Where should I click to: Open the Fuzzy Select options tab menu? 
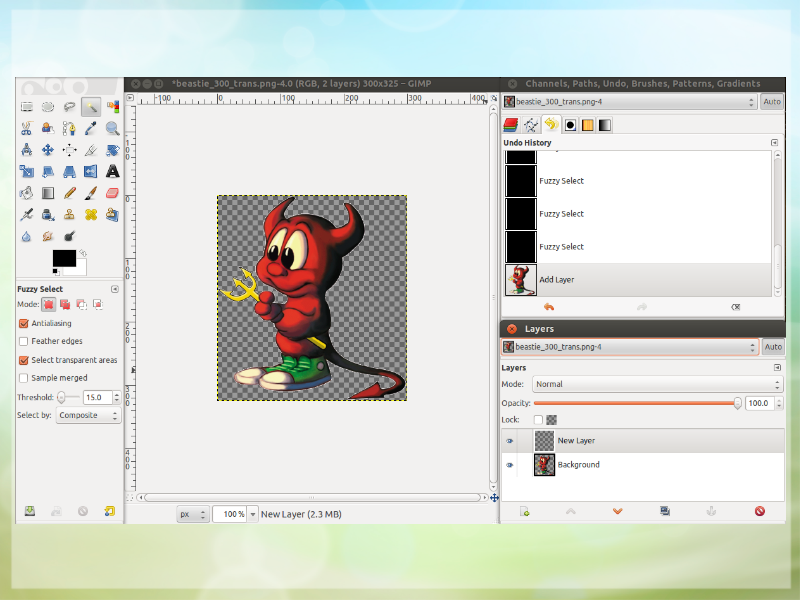[x=115, y=289]
